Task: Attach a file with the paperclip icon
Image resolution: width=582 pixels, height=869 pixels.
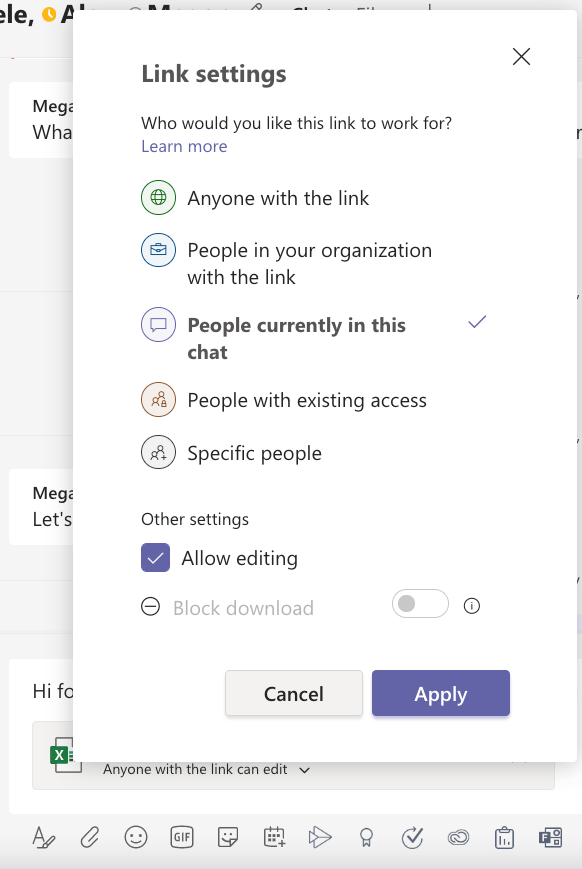Action: click(90, 838)
